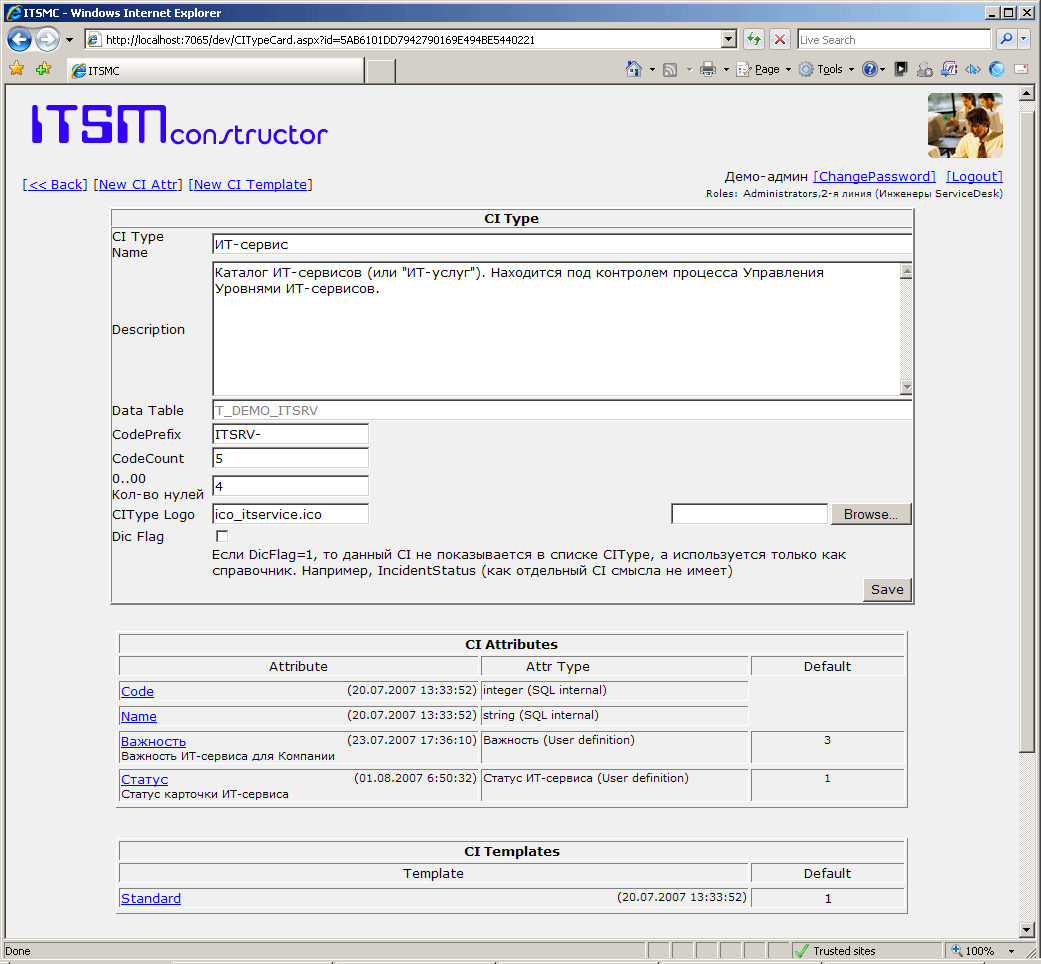This screenshot has height=964, width=1041.
Task: Click the magnifier search icon
Action: [x=1006, y=39]
